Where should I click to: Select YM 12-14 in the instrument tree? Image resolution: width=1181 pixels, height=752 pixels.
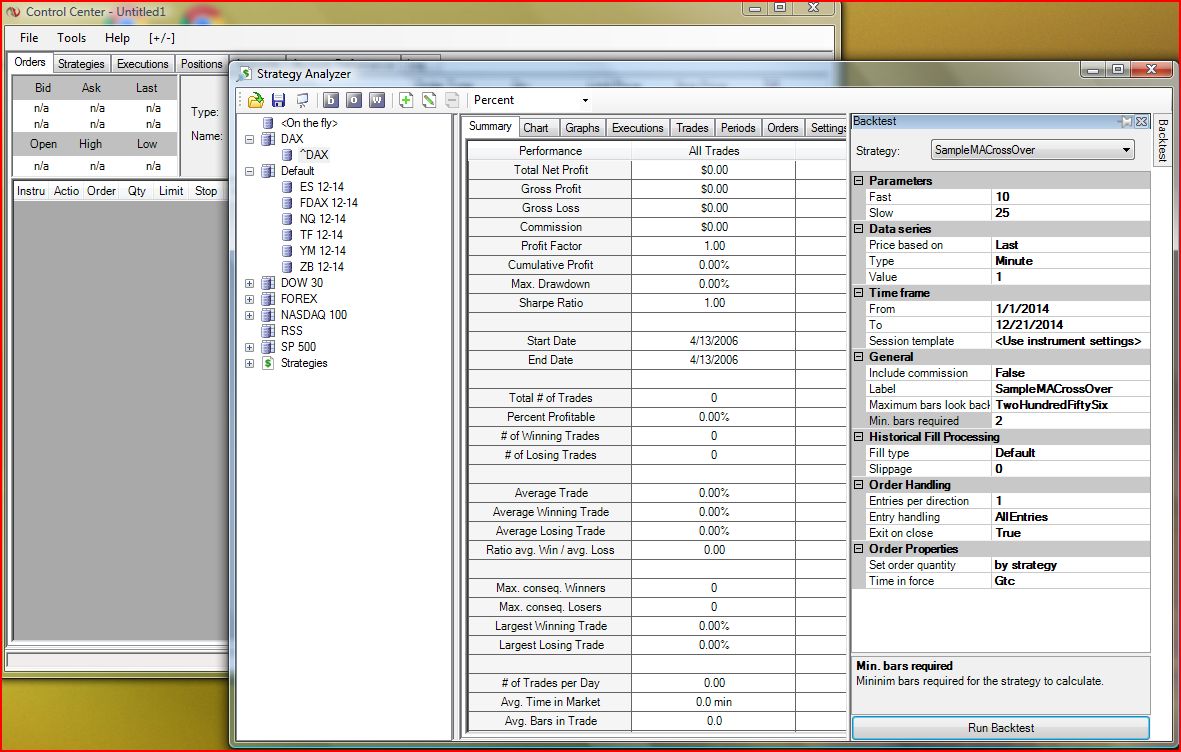pyautogui.click(x=322, y=250)
